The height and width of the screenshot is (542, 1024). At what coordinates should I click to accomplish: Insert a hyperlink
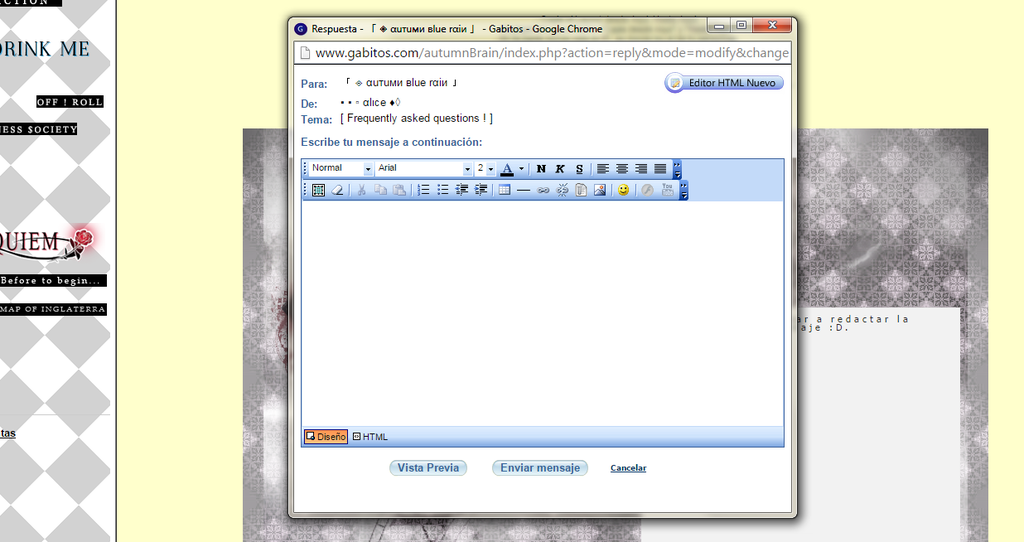543,190
